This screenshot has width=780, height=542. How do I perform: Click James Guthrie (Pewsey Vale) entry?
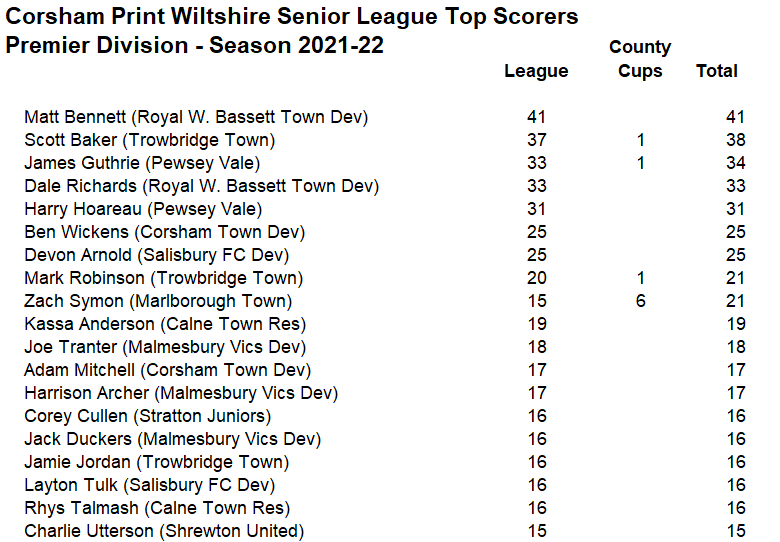point(142,163)
